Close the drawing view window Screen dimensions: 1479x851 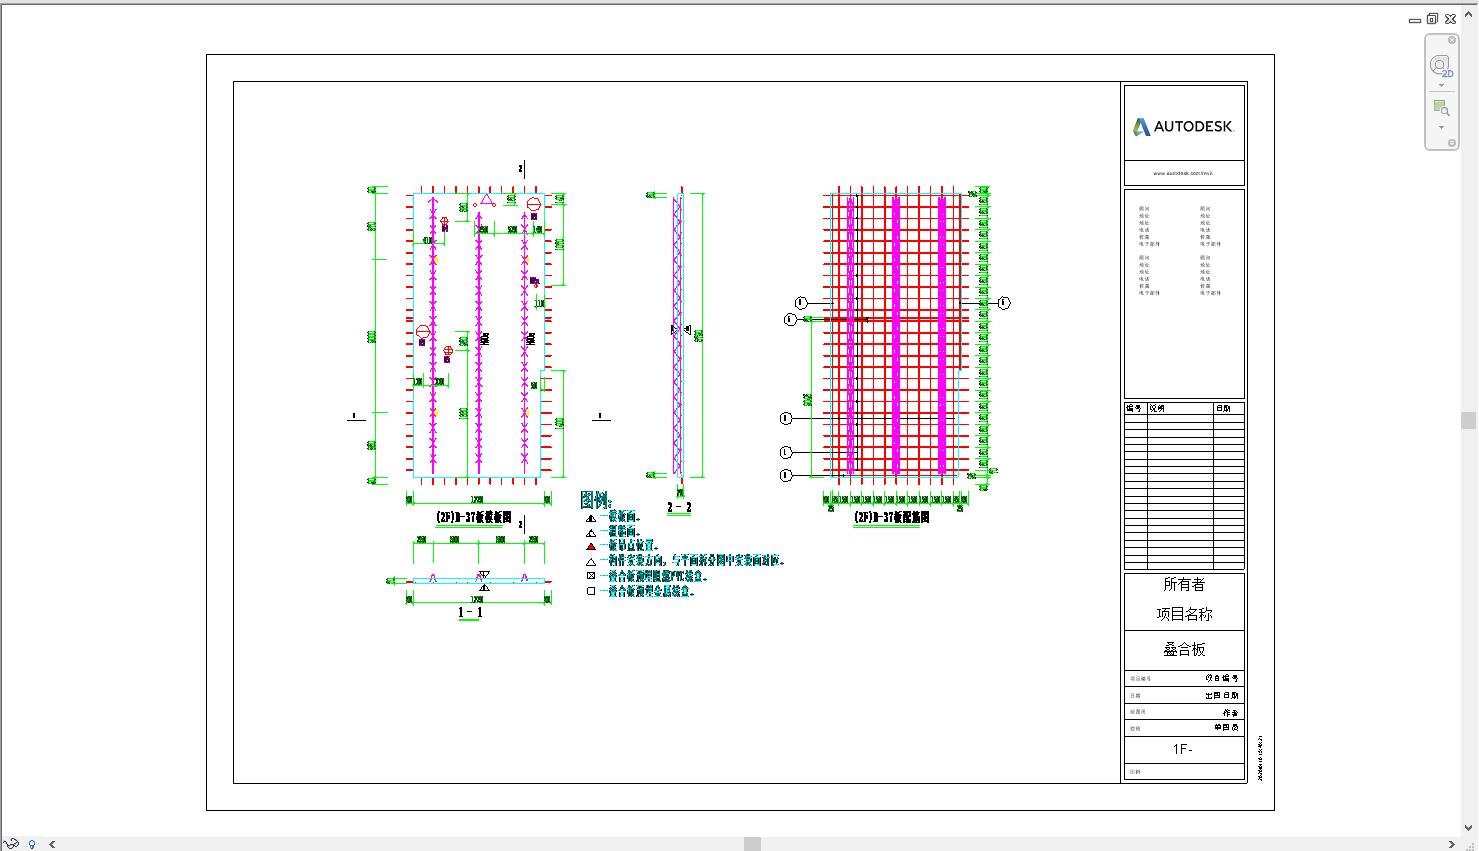point(1450,19)
